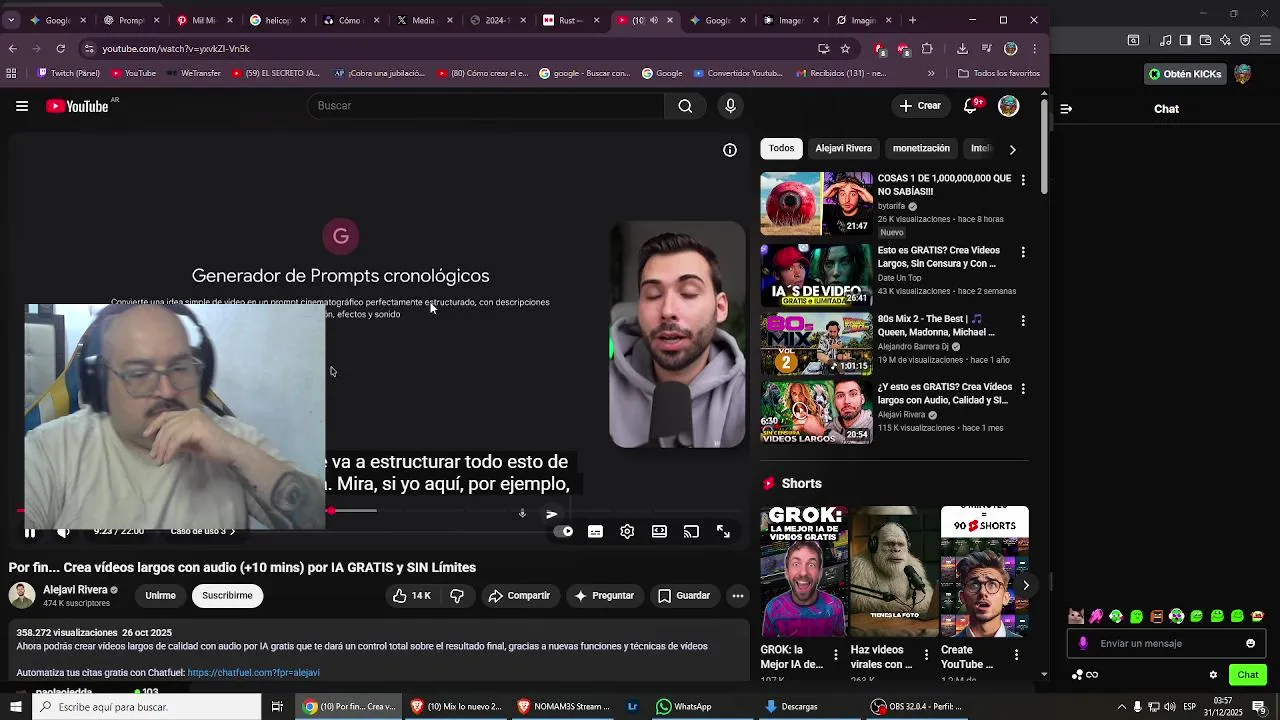Reload the page with the browser refresh icon
1280x720 pixels.
[60, 48]
